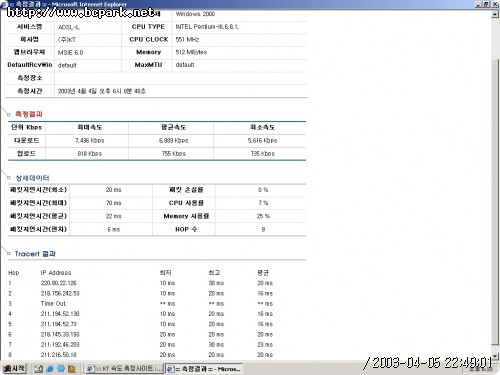Click the Memory 사용률 label
The image size is (500, 375).
coord(186,216)
